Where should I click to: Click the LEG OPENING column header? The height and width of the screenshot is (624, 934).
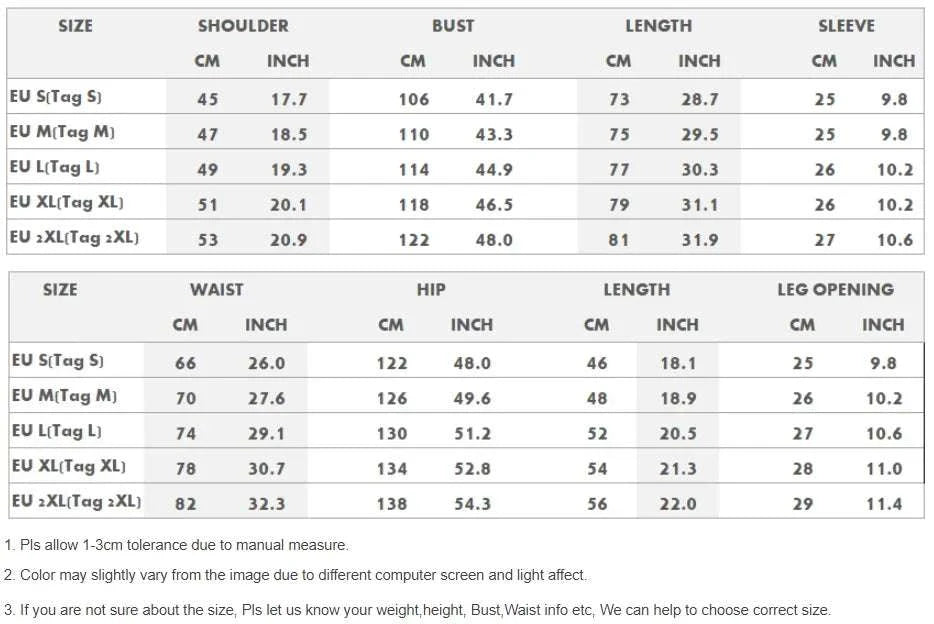point(835,290)
